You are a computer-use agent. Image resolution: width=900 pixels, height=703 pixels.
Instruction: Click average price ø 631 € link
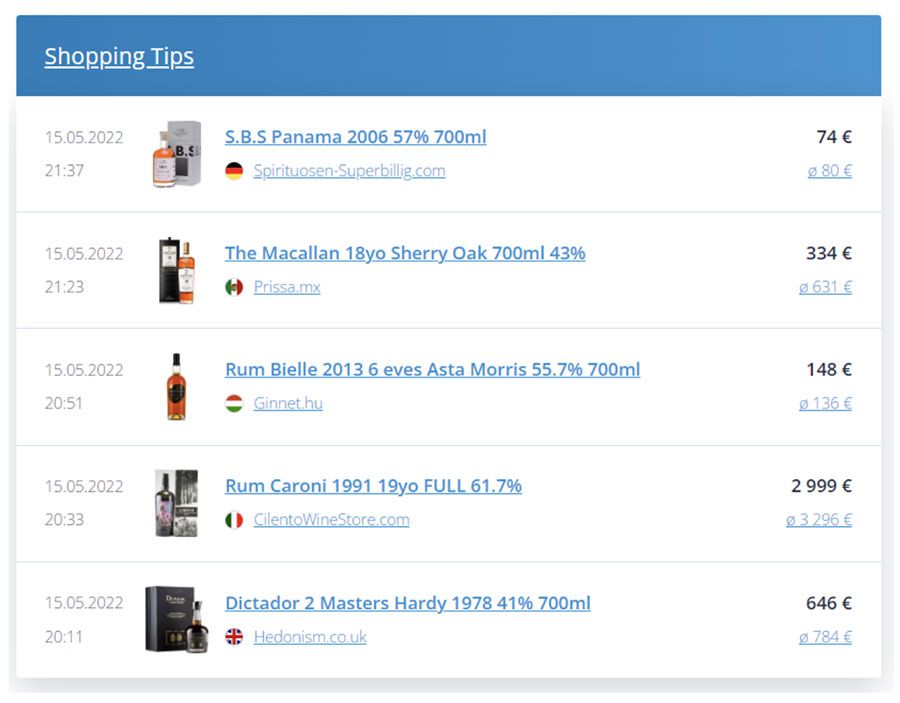tap(825, 287)
